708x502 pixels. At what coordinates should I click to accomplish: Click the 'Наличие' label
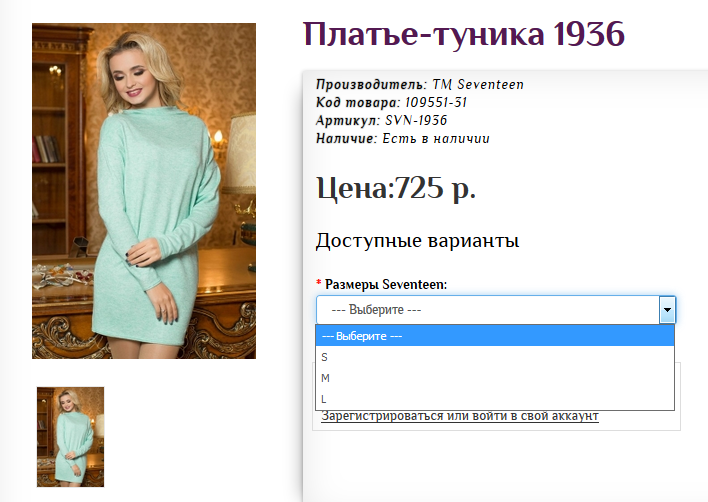[344, 138]
